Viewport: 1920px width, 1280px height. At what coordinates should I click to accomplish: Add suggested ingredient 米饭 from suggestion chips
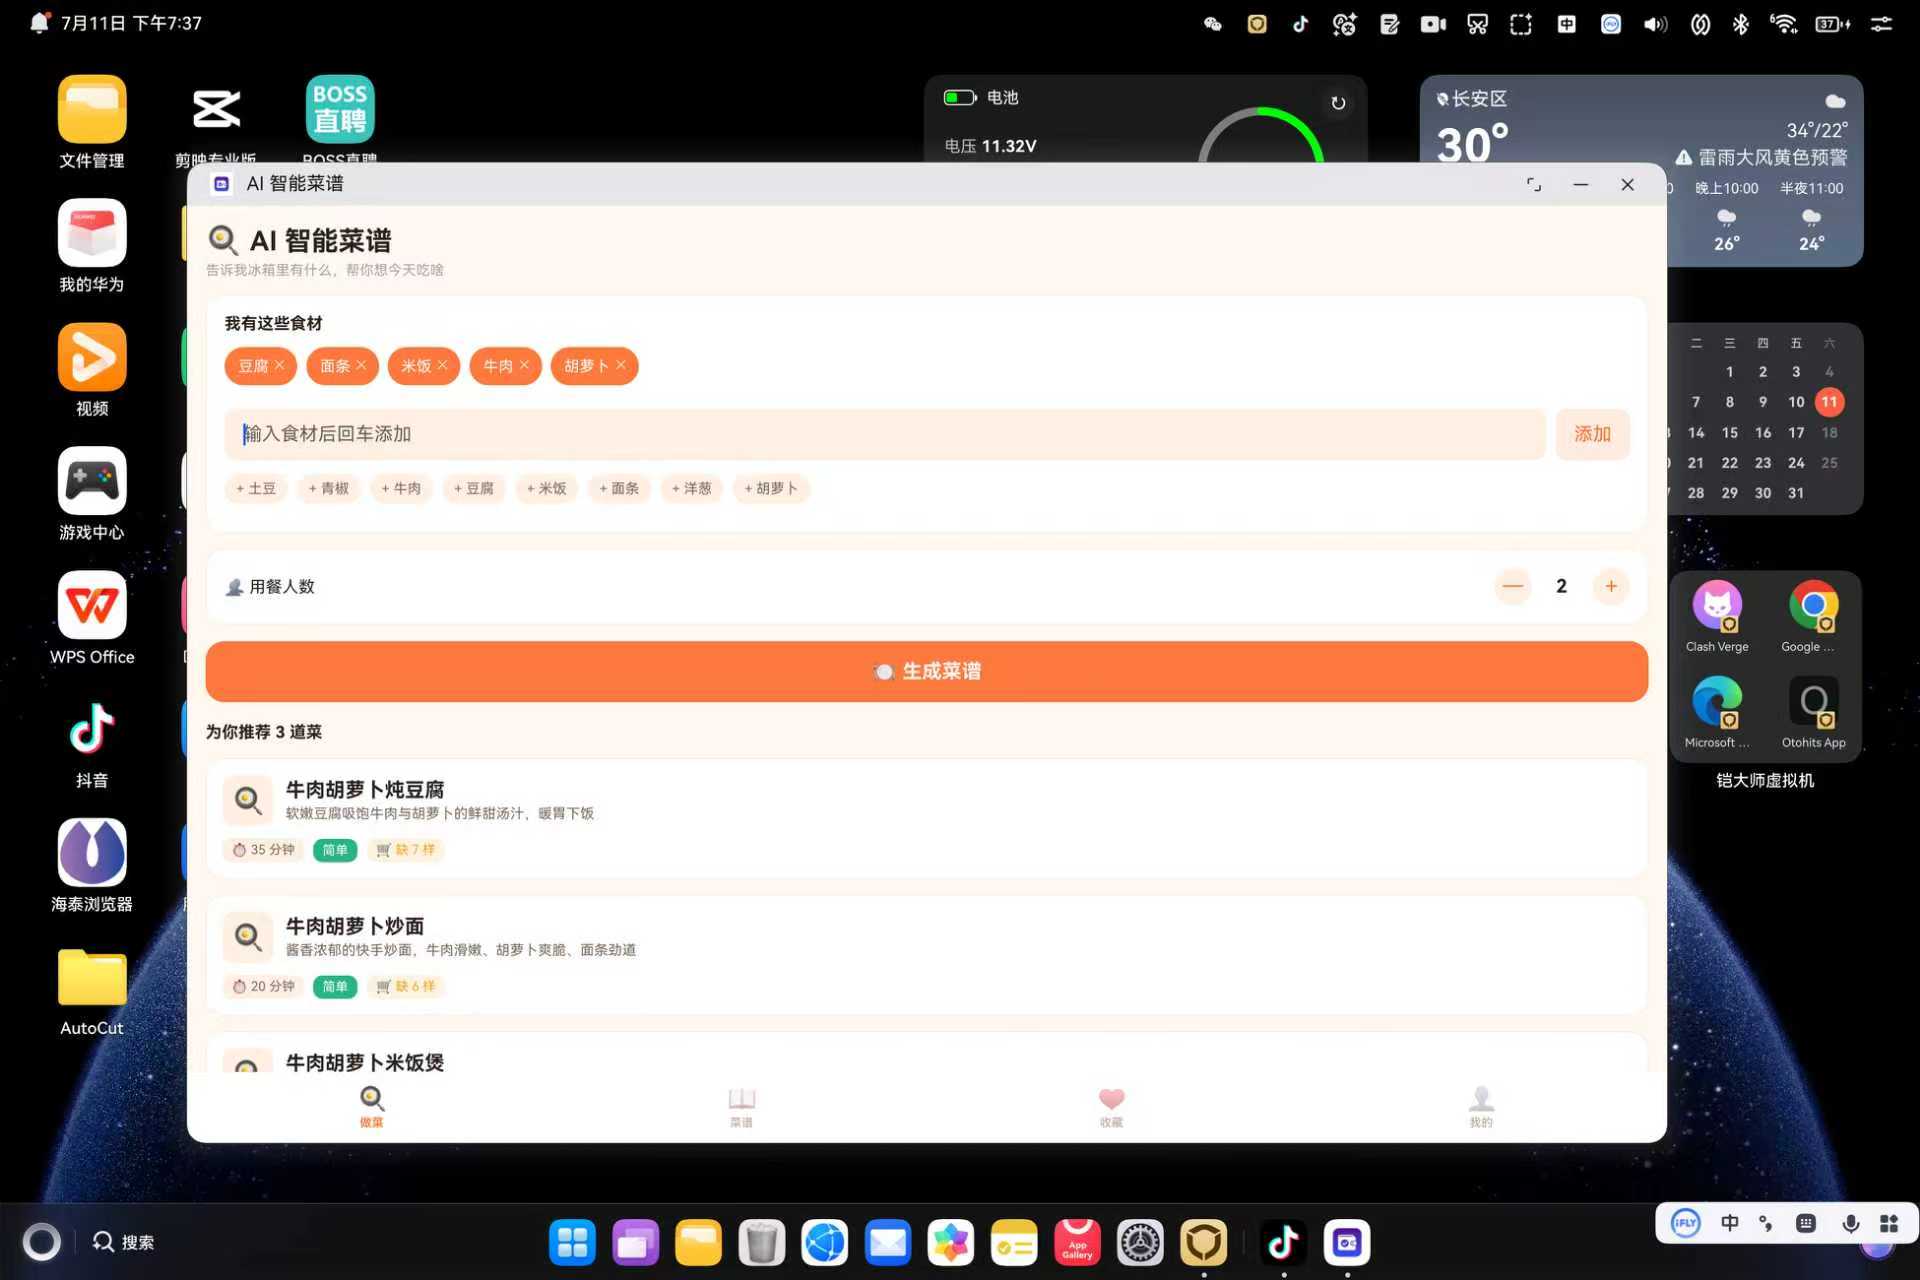click(547, 488)
